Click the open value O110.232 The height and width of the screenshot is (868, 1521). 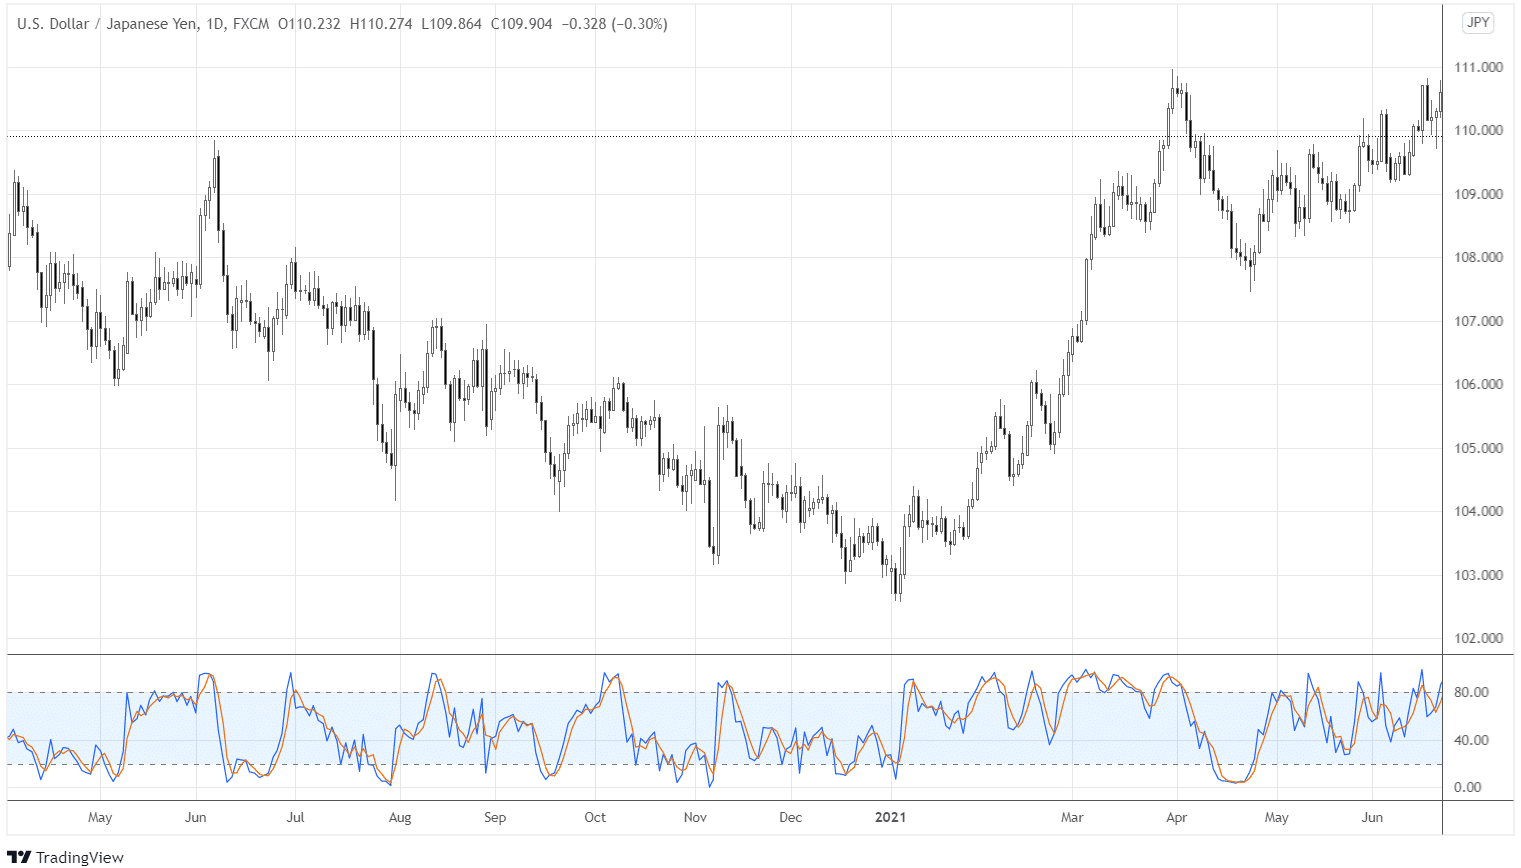(x=309, y=24)
